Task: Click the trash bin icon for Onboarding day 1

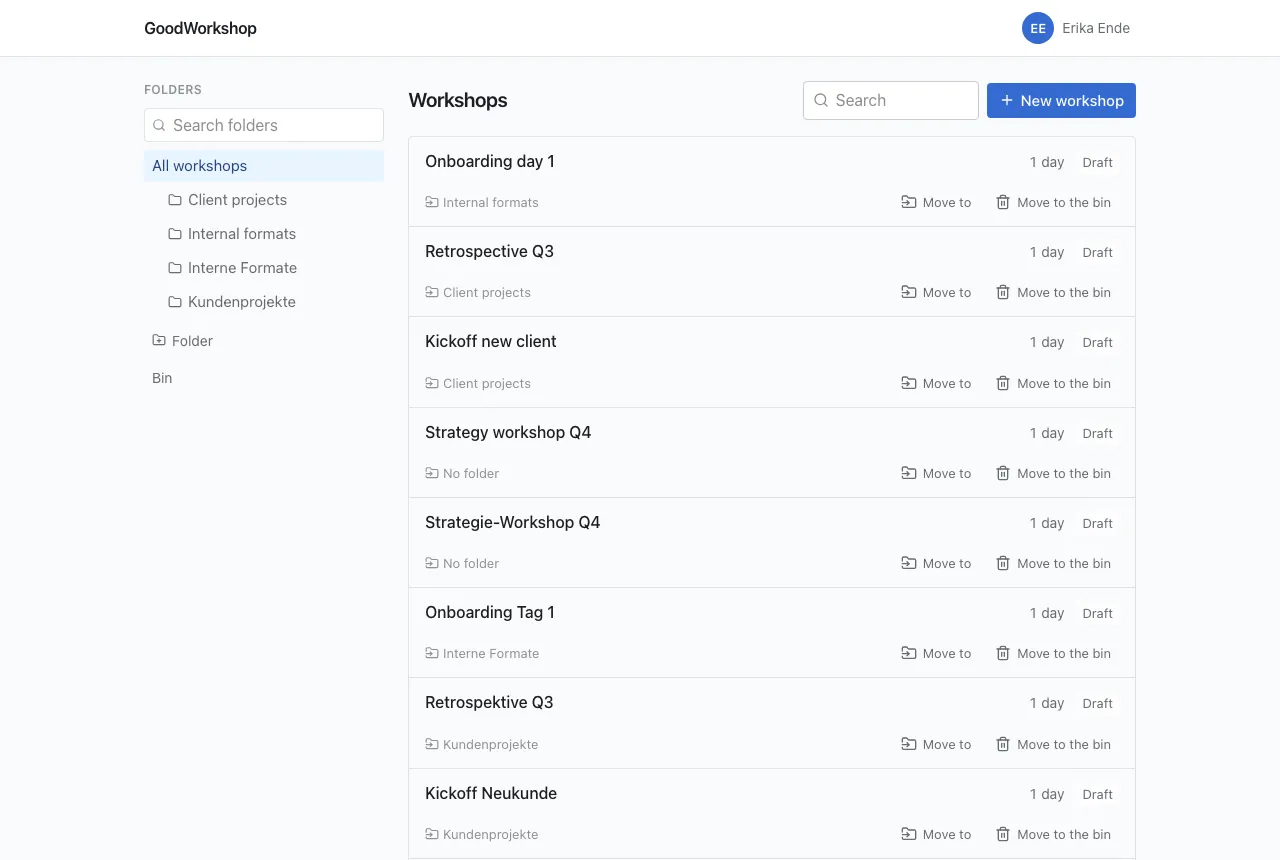Action: [x=1003, y=202]
